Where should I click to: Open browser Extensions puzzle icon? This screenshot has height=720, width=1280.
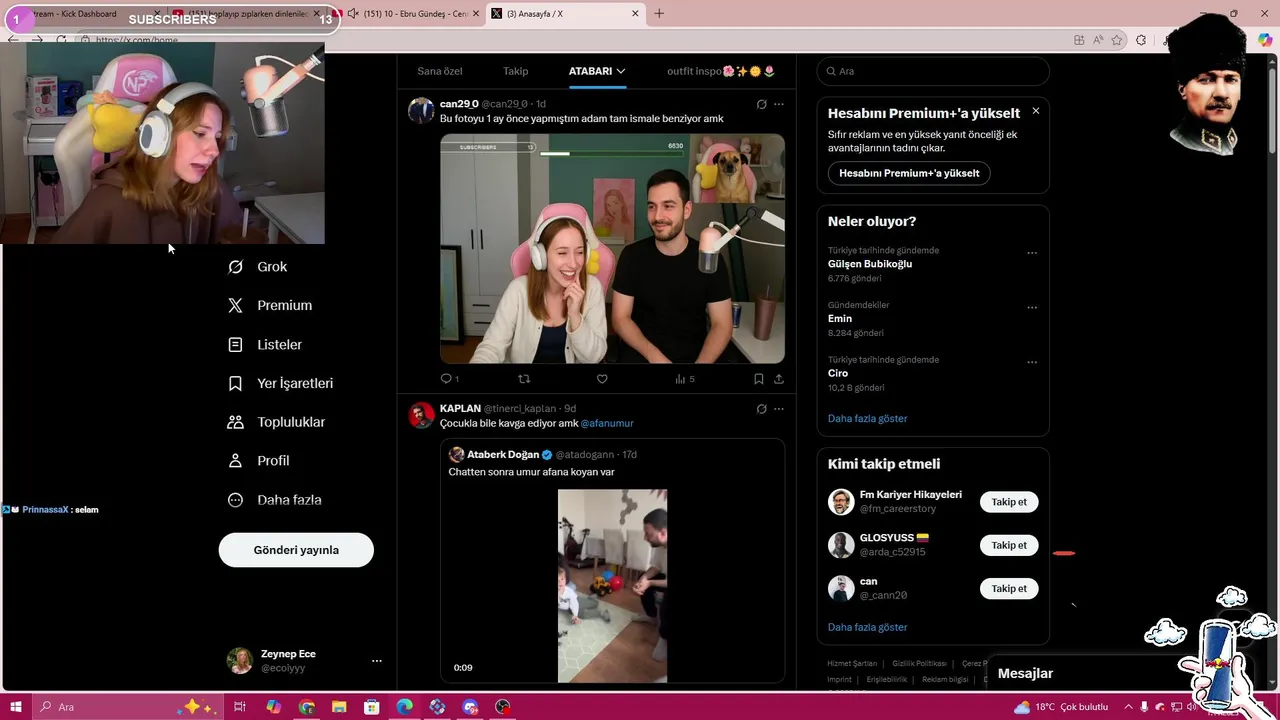pos(1141,40)
